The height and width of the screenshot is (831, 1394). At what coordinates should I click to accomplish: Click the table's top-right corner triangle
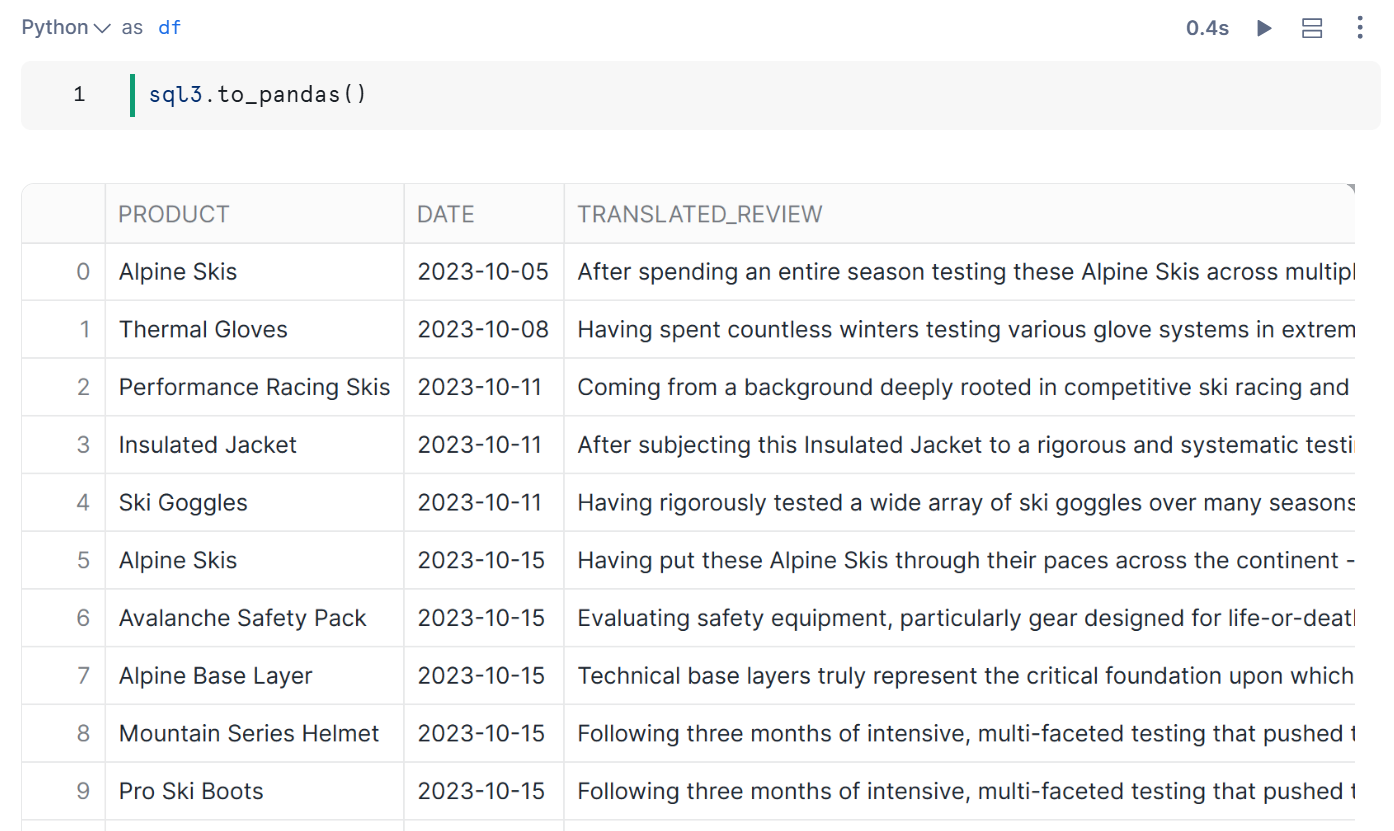click(x=1350, y=188)
